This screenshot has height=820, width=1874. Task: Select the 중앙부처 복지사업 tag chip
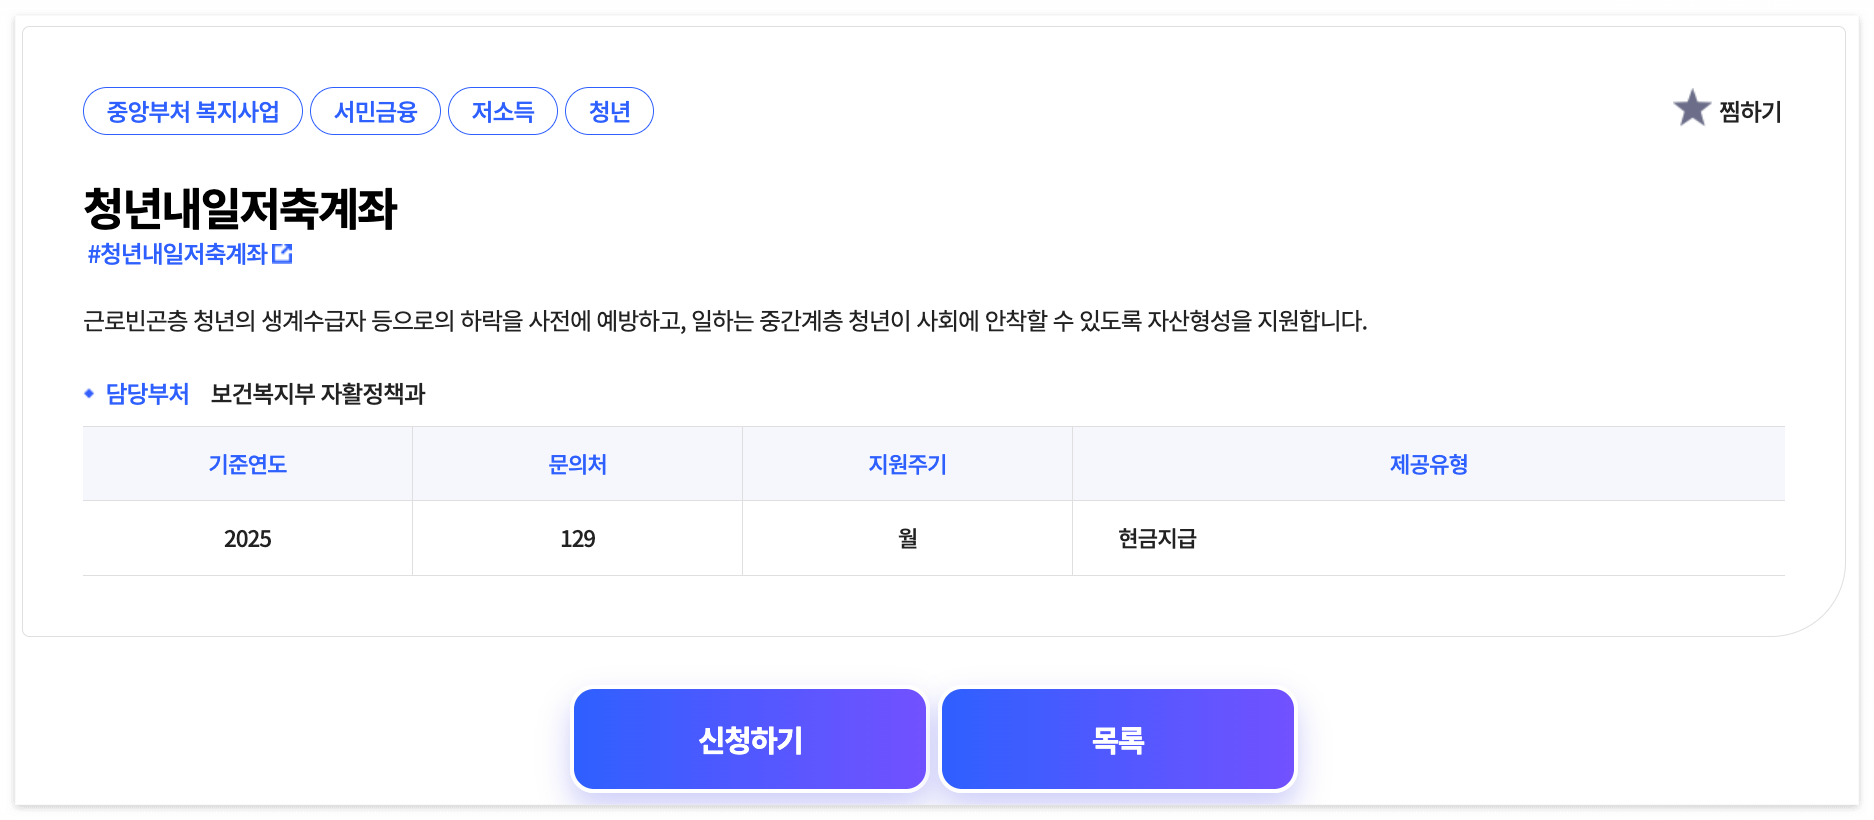tap(192, 110)
